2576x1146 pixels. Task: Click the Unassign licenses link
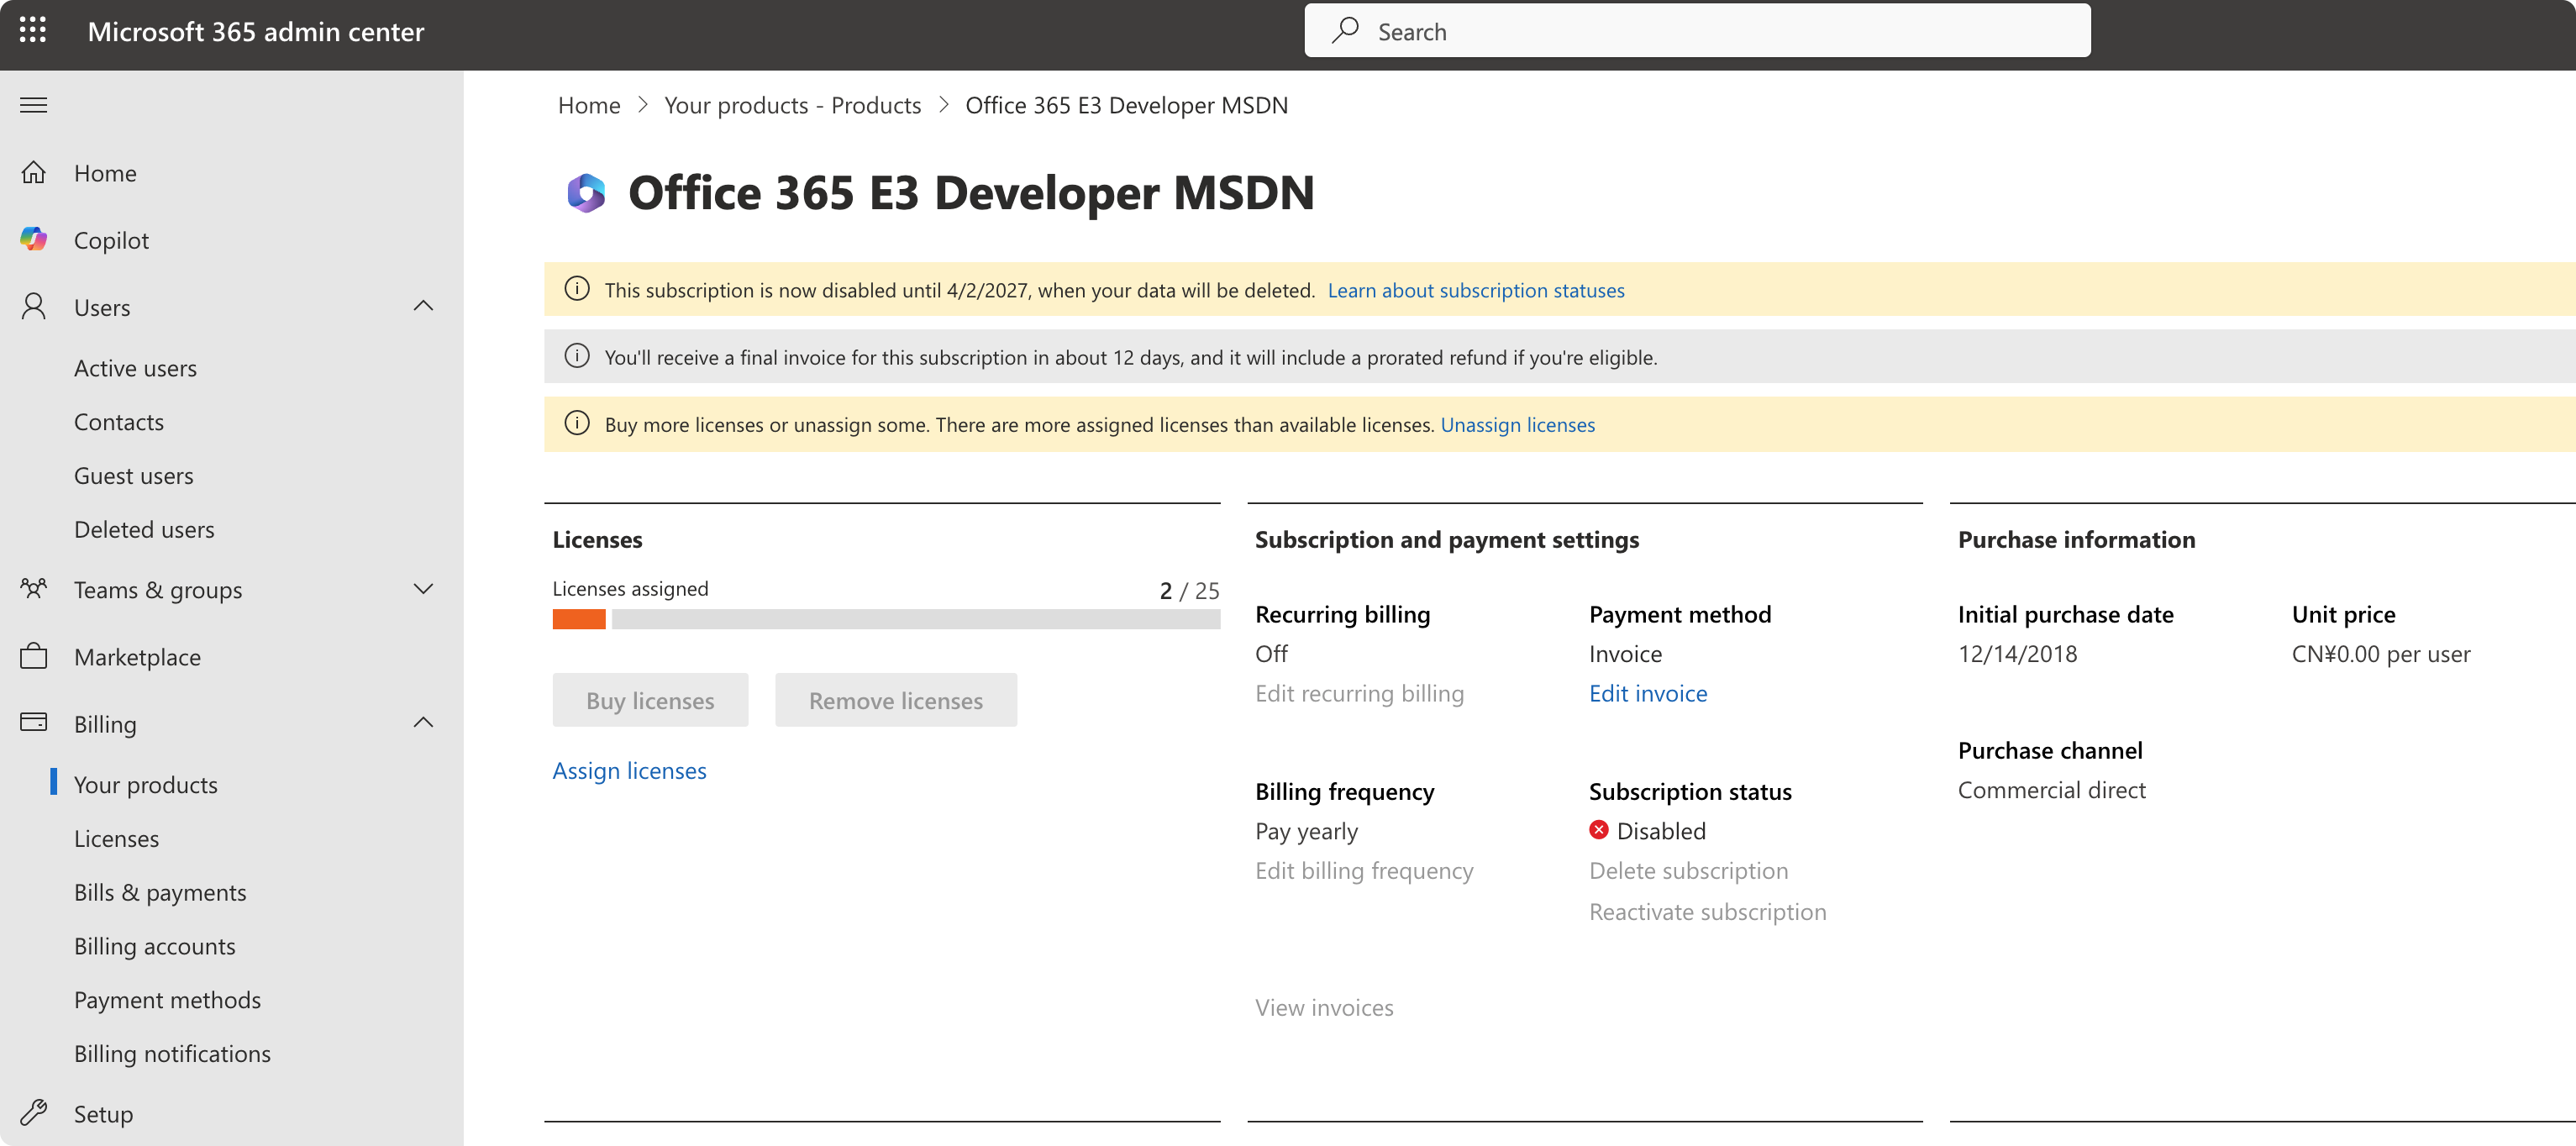coord(1517,424)
